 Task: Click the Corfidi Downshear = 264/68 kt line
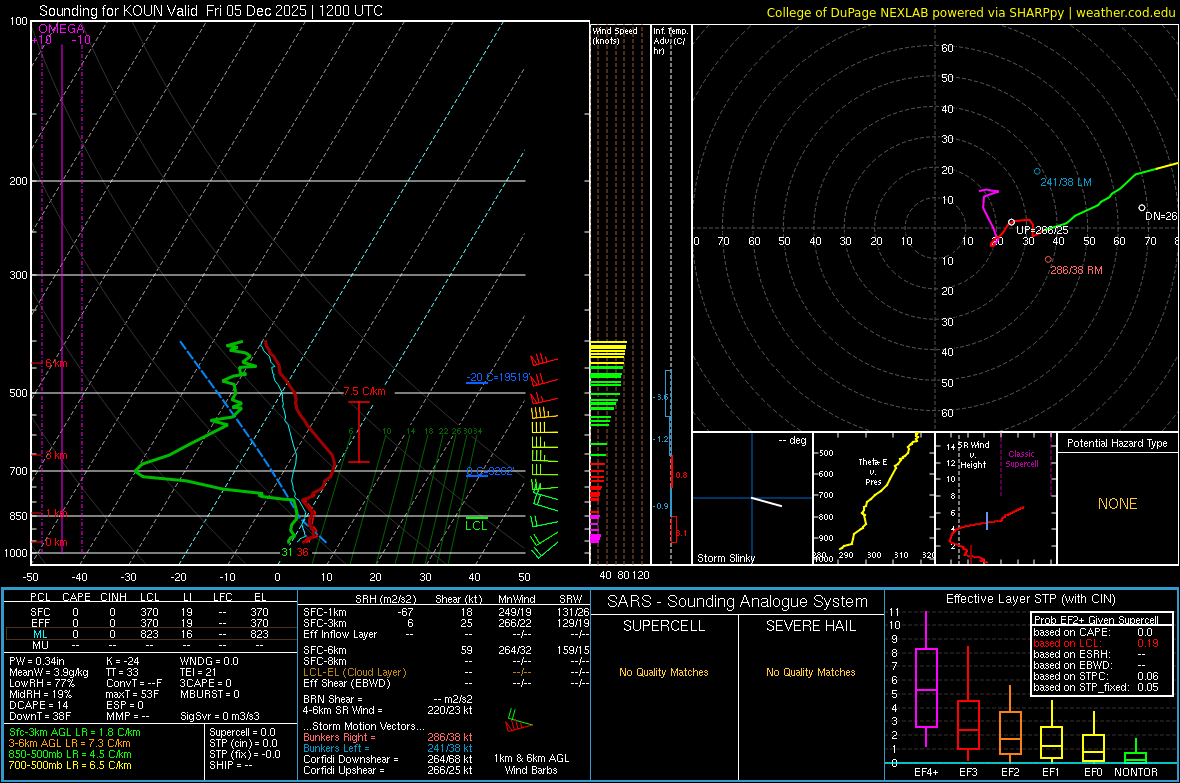coord(388,759)
